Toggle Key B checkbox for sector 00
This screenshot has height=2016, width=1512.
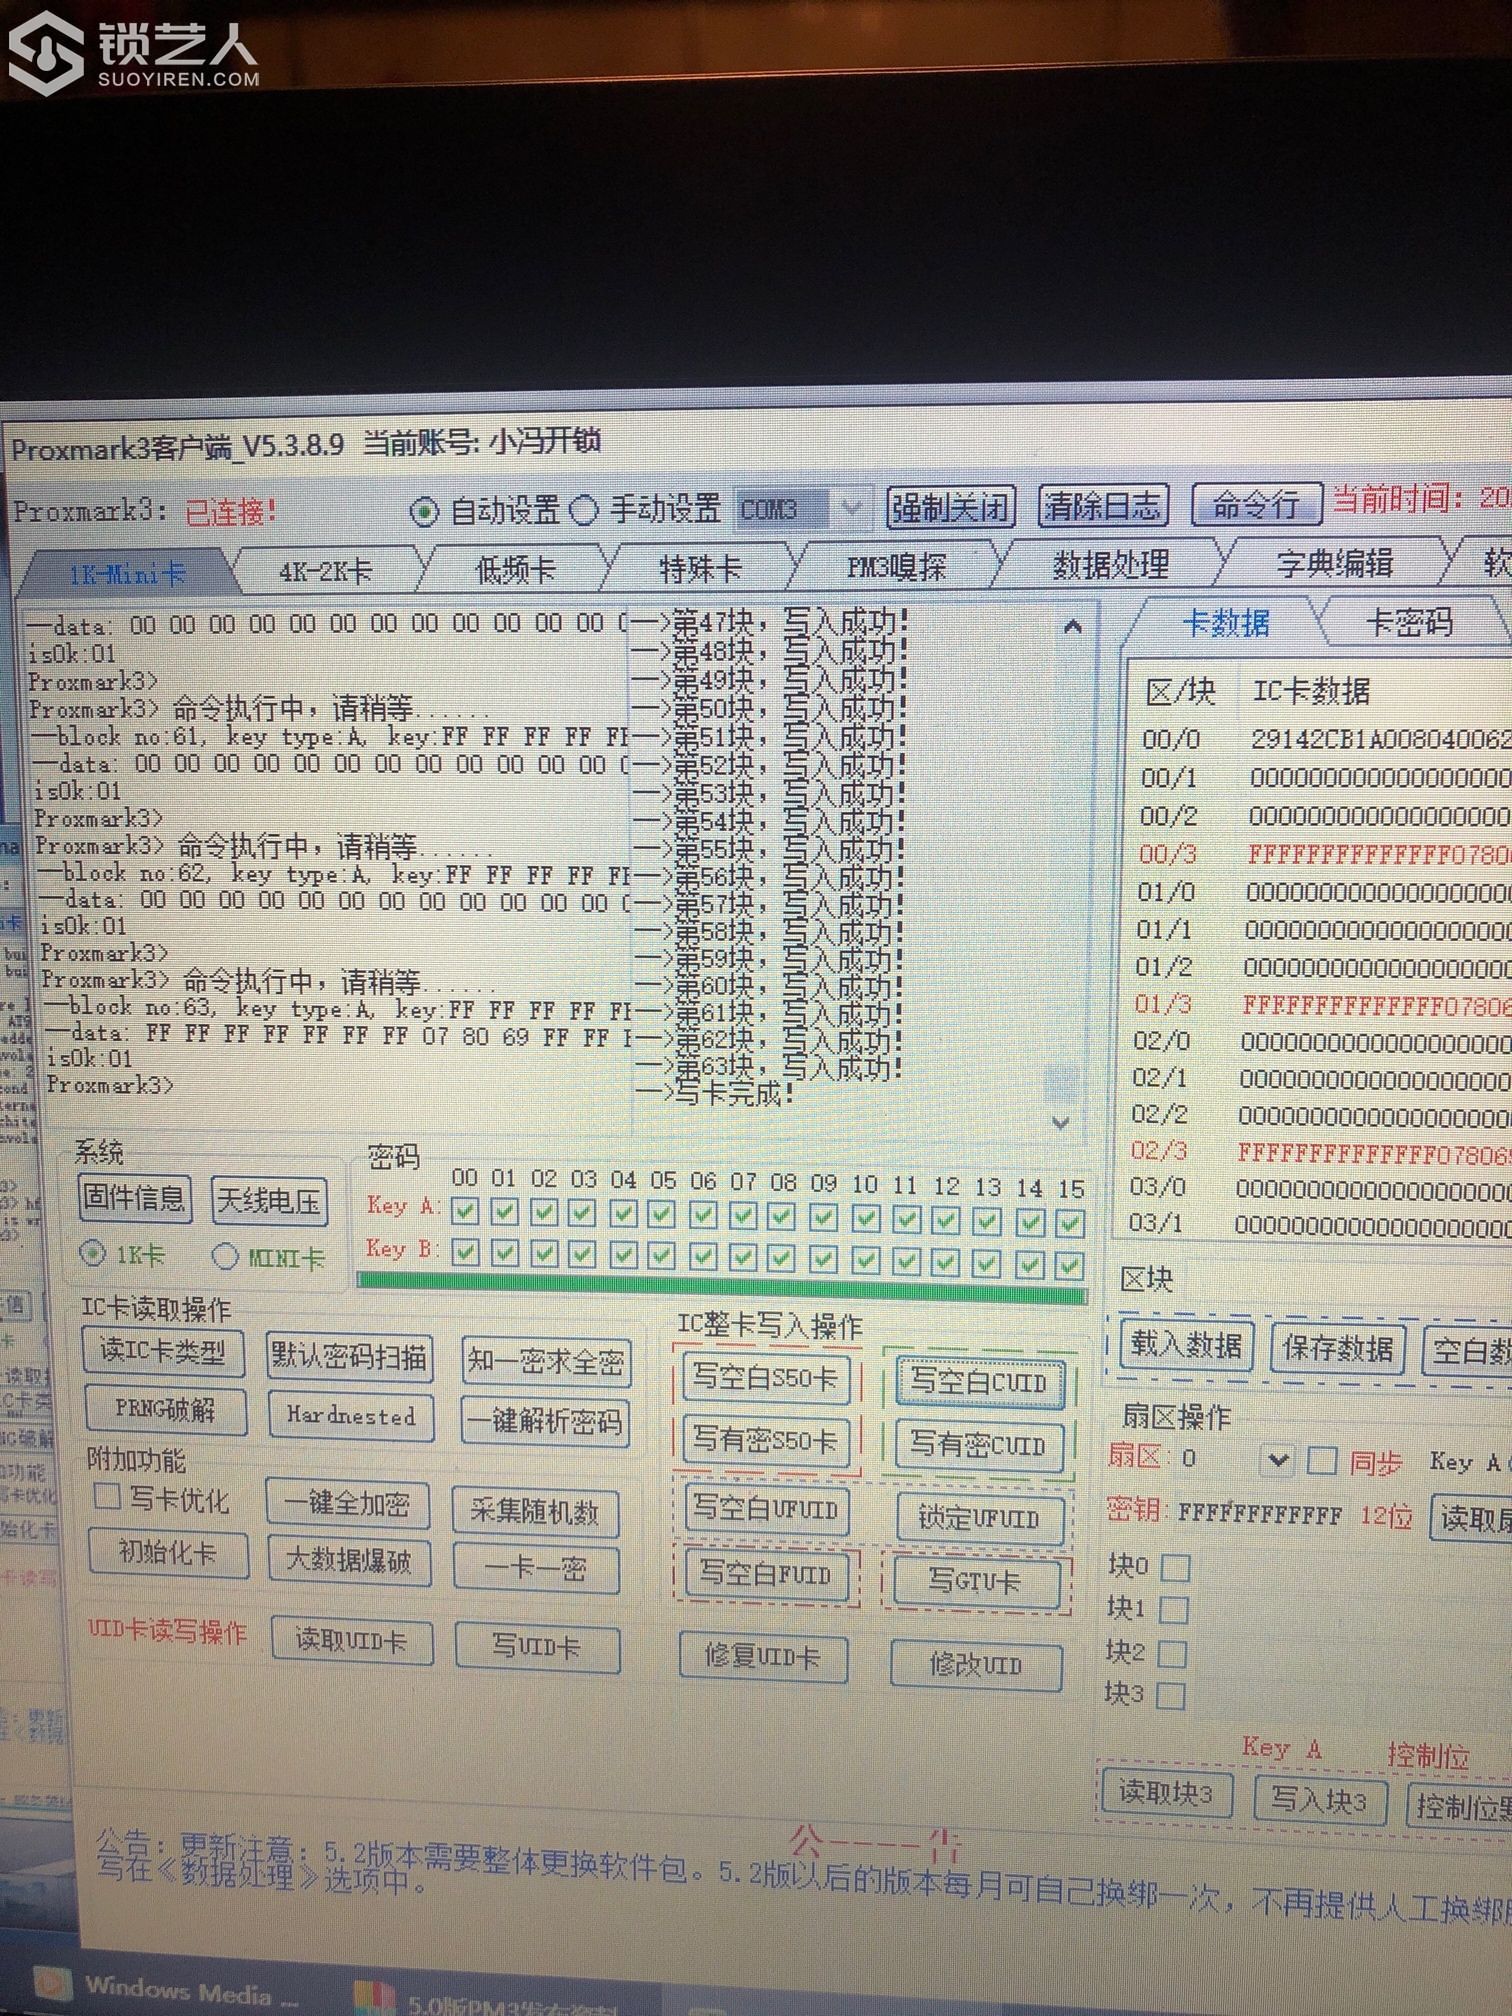(465, 1252)
